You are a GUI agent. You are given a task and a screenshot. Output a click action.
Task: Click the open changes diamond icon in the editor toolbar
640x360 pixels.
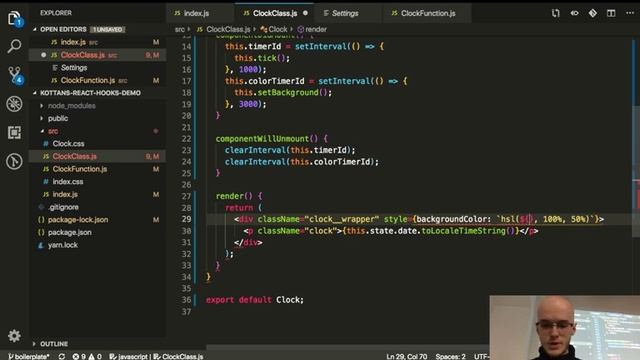tap(593, 13)
